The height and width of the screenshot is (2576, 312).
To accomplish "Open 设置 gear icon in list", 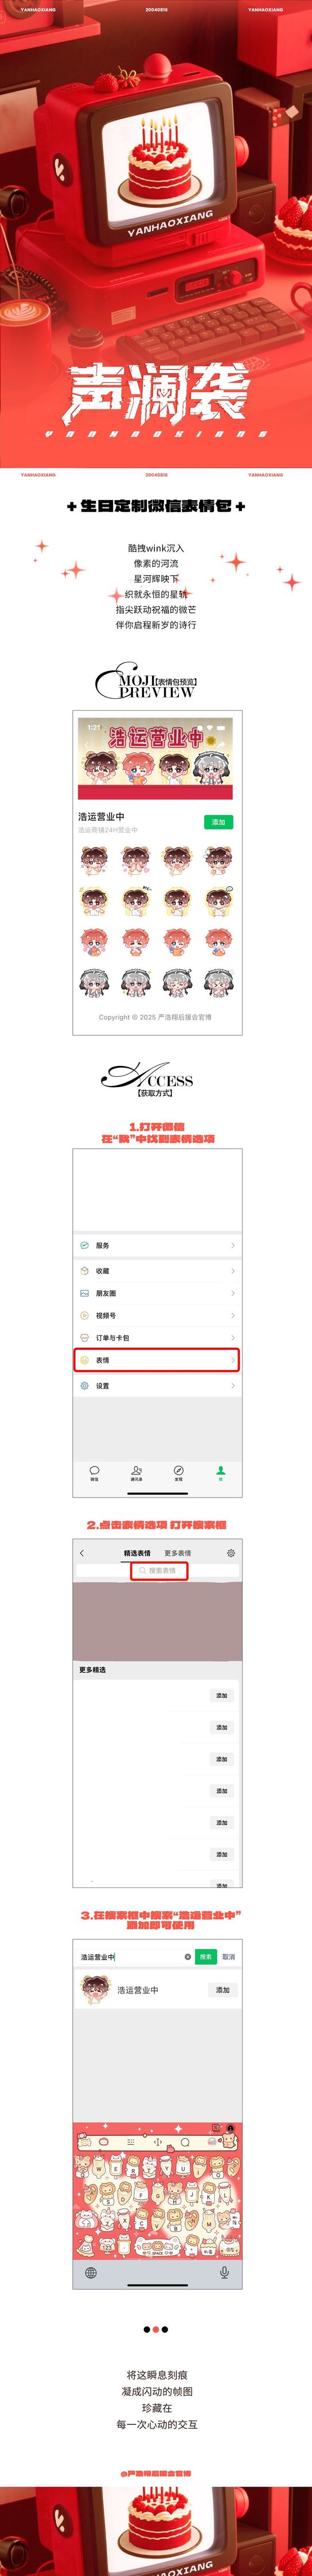I will point(85,1386).
